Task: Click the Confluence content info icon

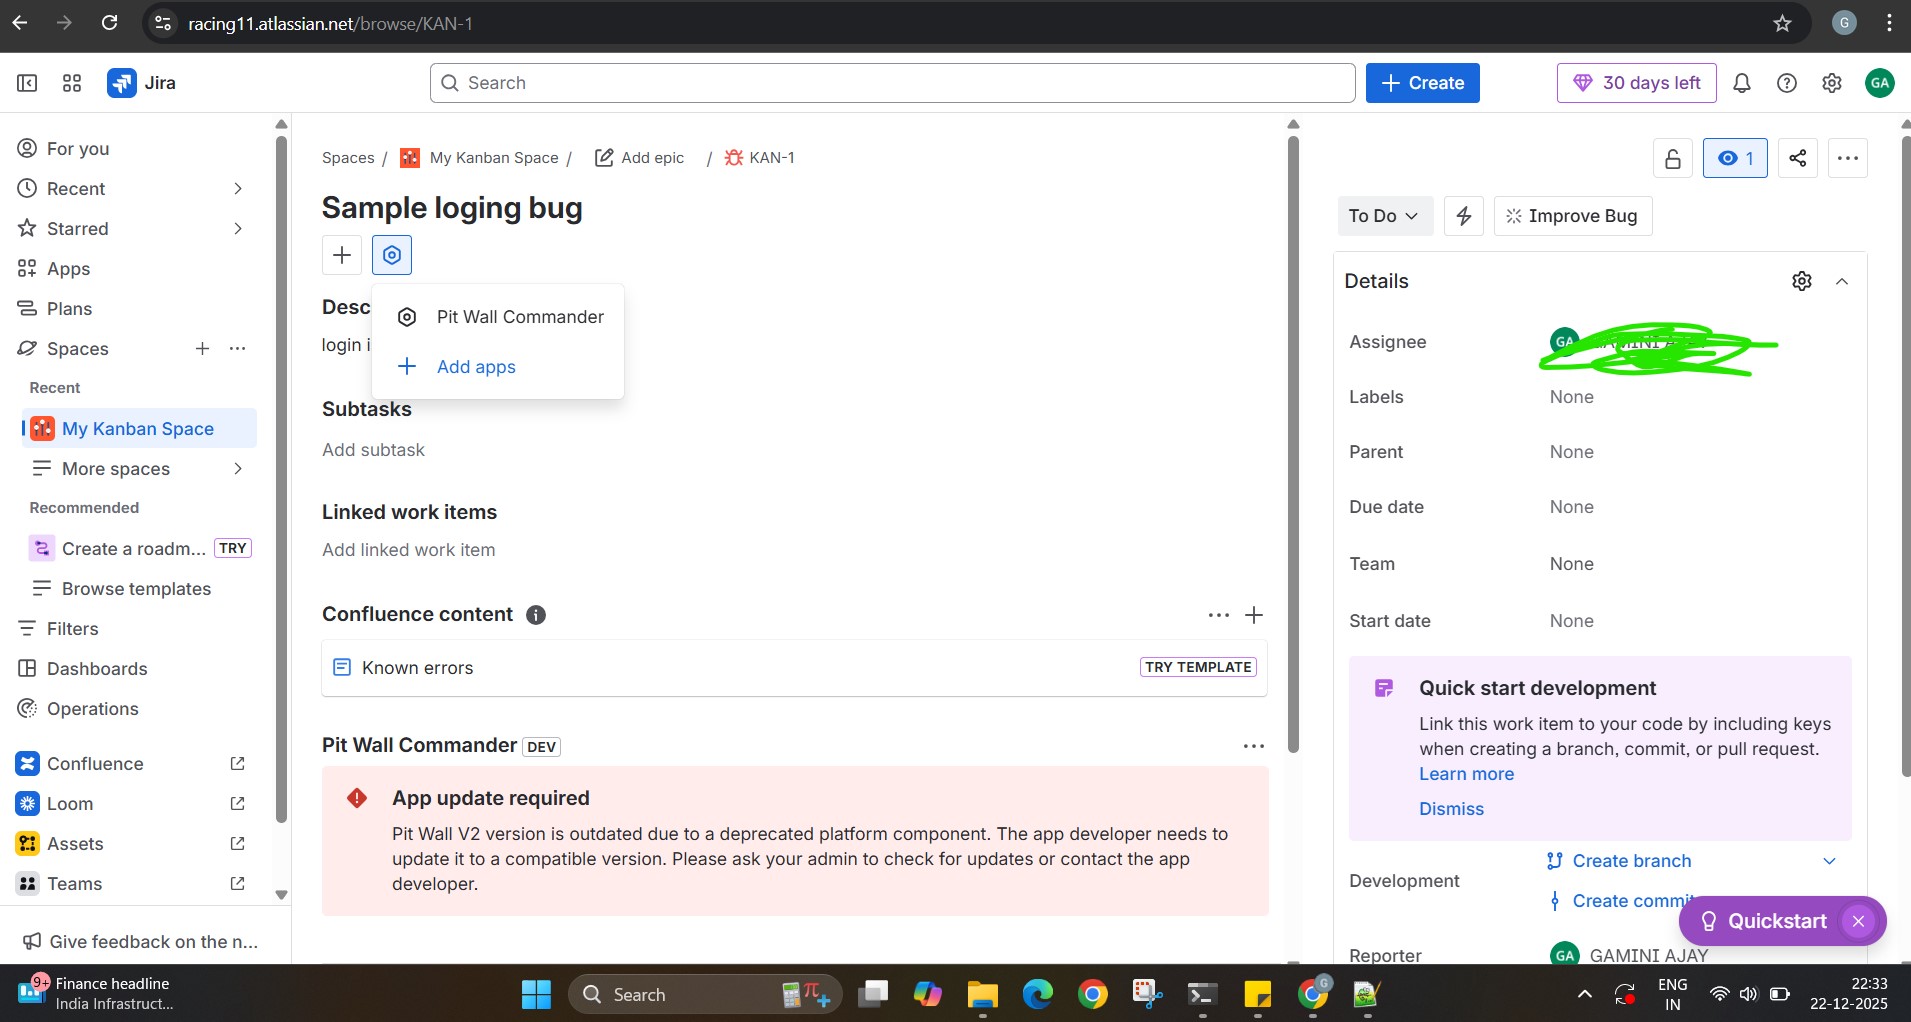Action: [536, 615]
